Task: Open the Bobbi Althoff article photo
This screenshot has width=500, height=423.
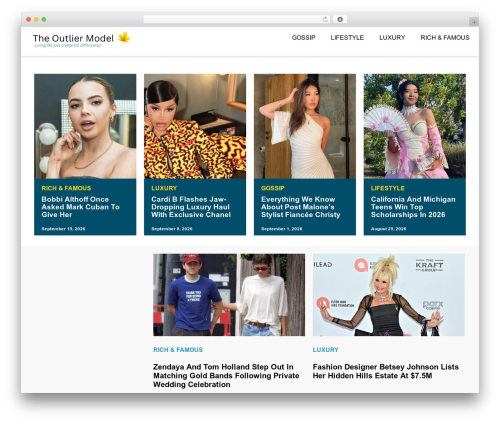Action: click(x=85, y=126)
